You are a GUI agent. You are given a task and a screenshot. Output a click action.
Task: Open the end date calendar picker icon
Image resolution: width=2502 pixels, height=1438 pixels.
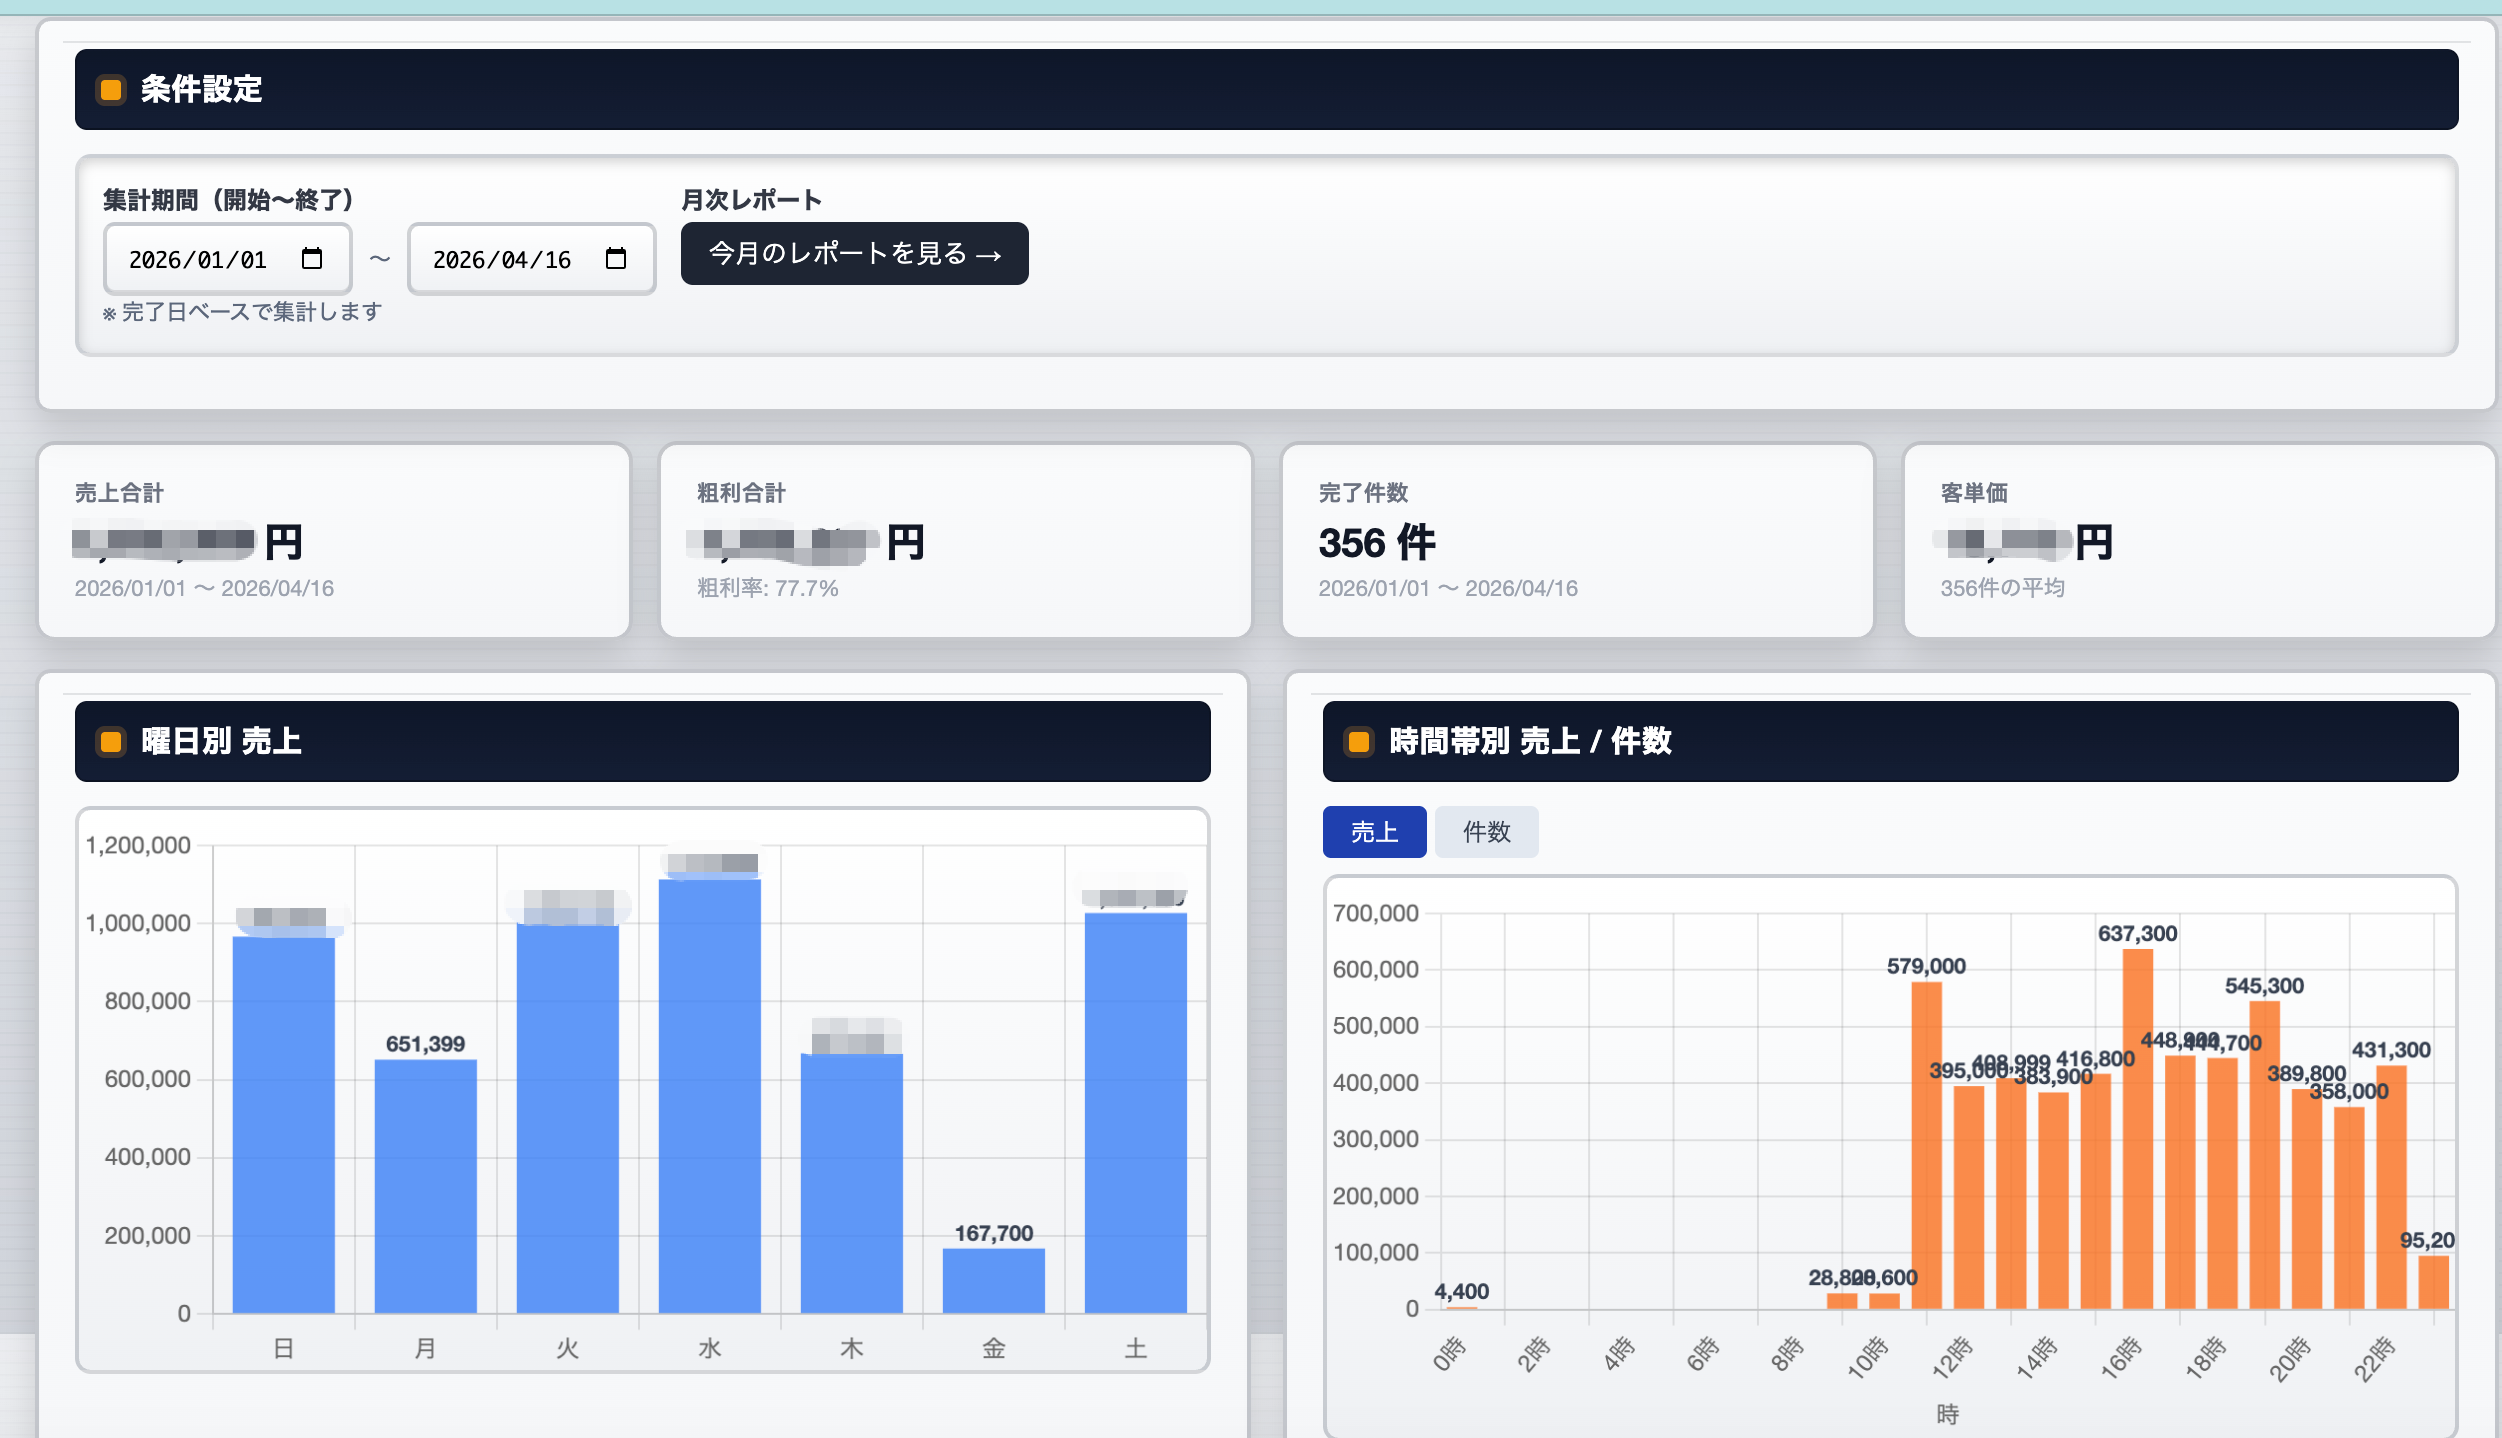point(616,259)
